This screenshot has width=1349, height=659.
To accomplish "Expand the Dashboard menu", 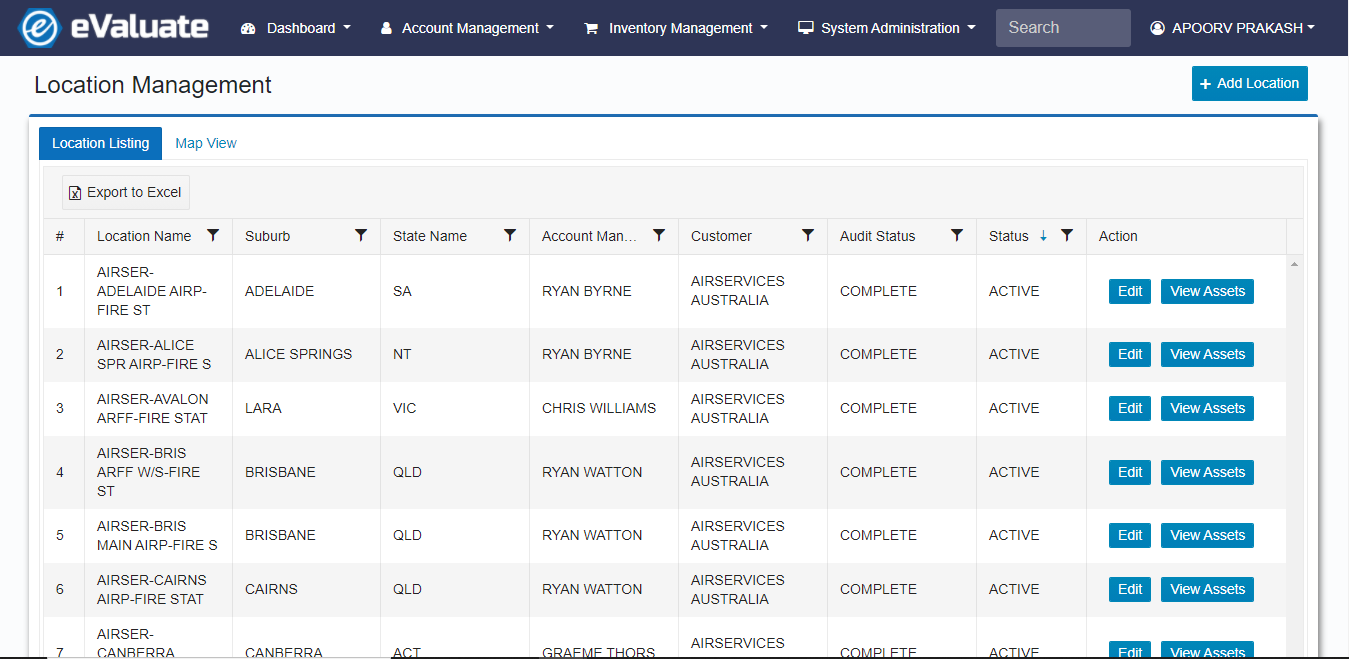I will (296, 28).
